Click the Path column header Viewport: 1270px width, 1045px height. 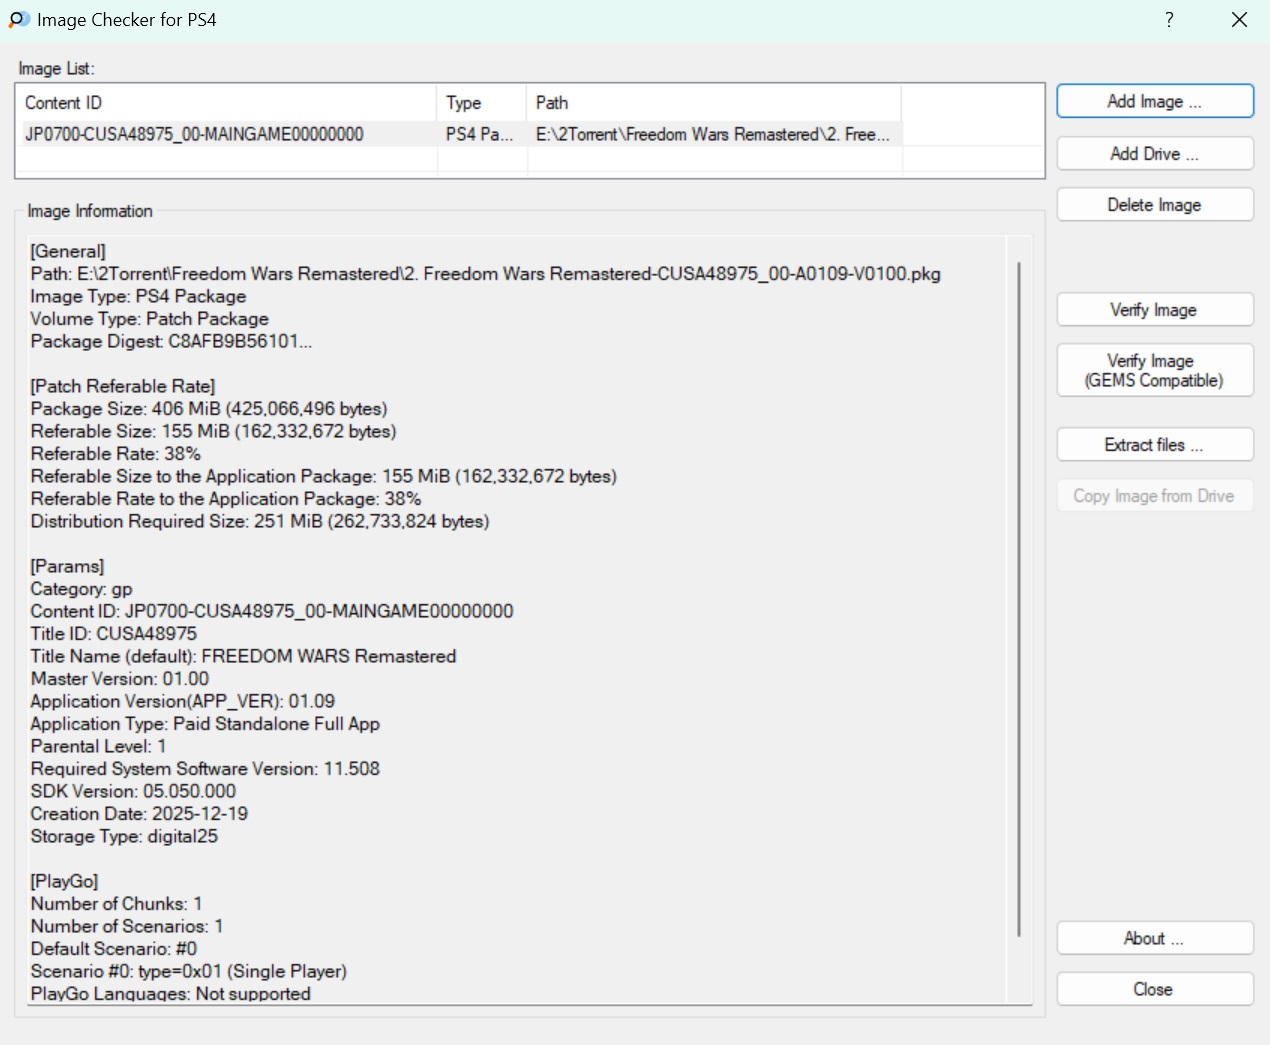[x=714, y=102]
